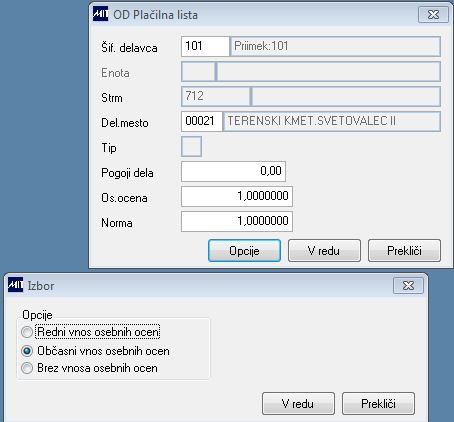Cancel with Prekliči in Izbor dialog
The image size is (454, 422).
[378, 403]
